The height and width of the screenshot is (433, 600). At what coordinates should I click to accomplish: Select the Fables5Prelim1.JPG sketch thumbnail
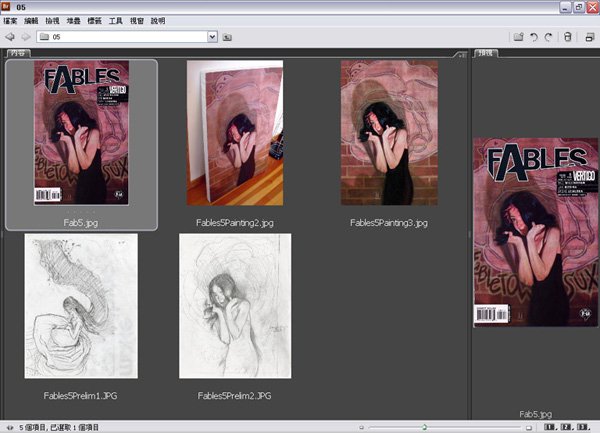point(81,306)
